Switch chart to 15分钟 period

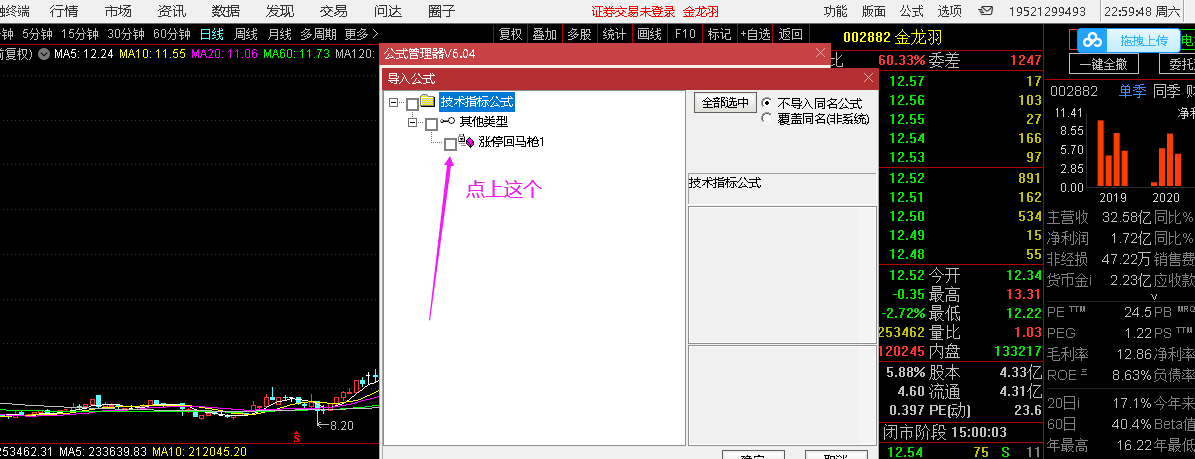80,34
